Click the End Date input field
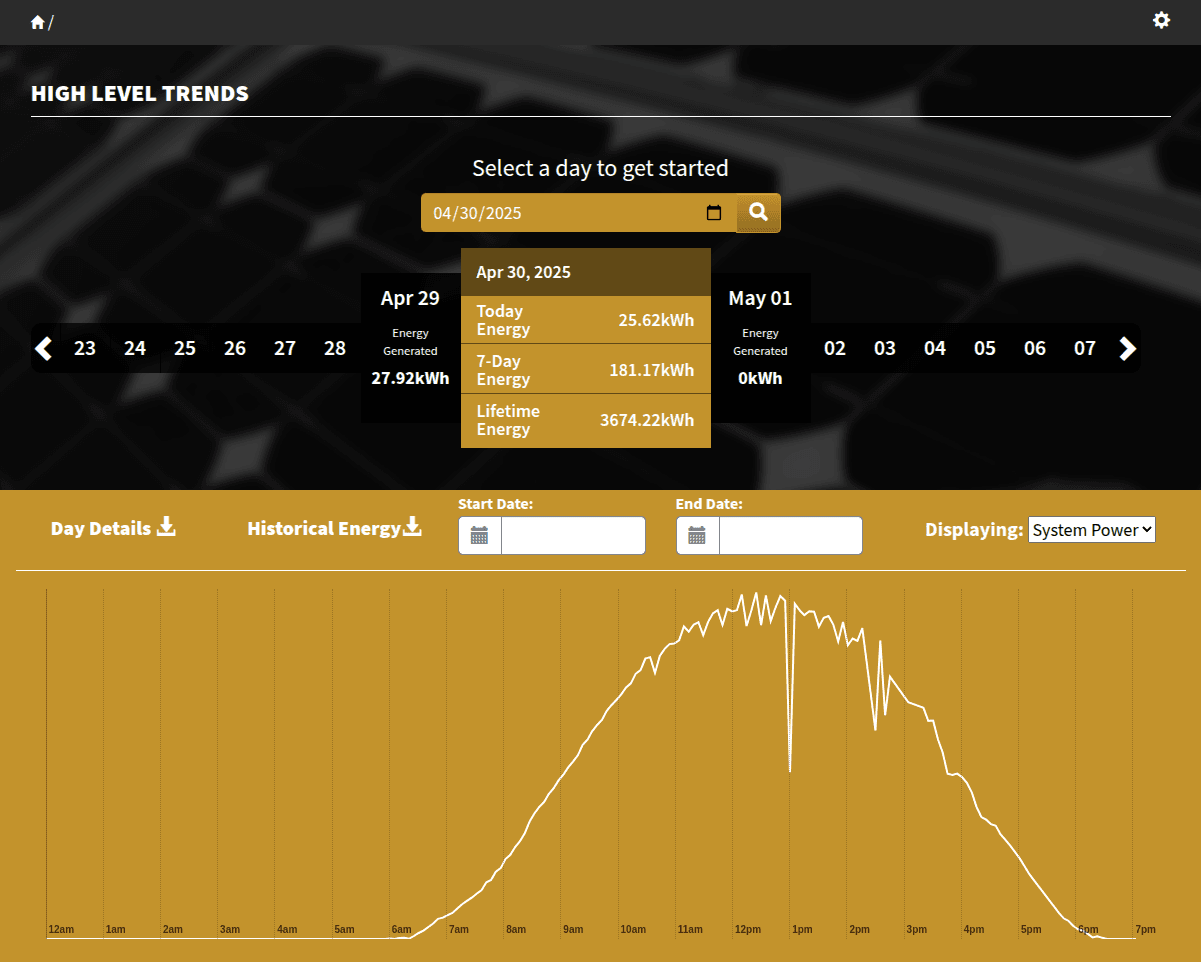Image resolution: width=1201 pixels, height=962 pixels. click(x=790, y=536)
